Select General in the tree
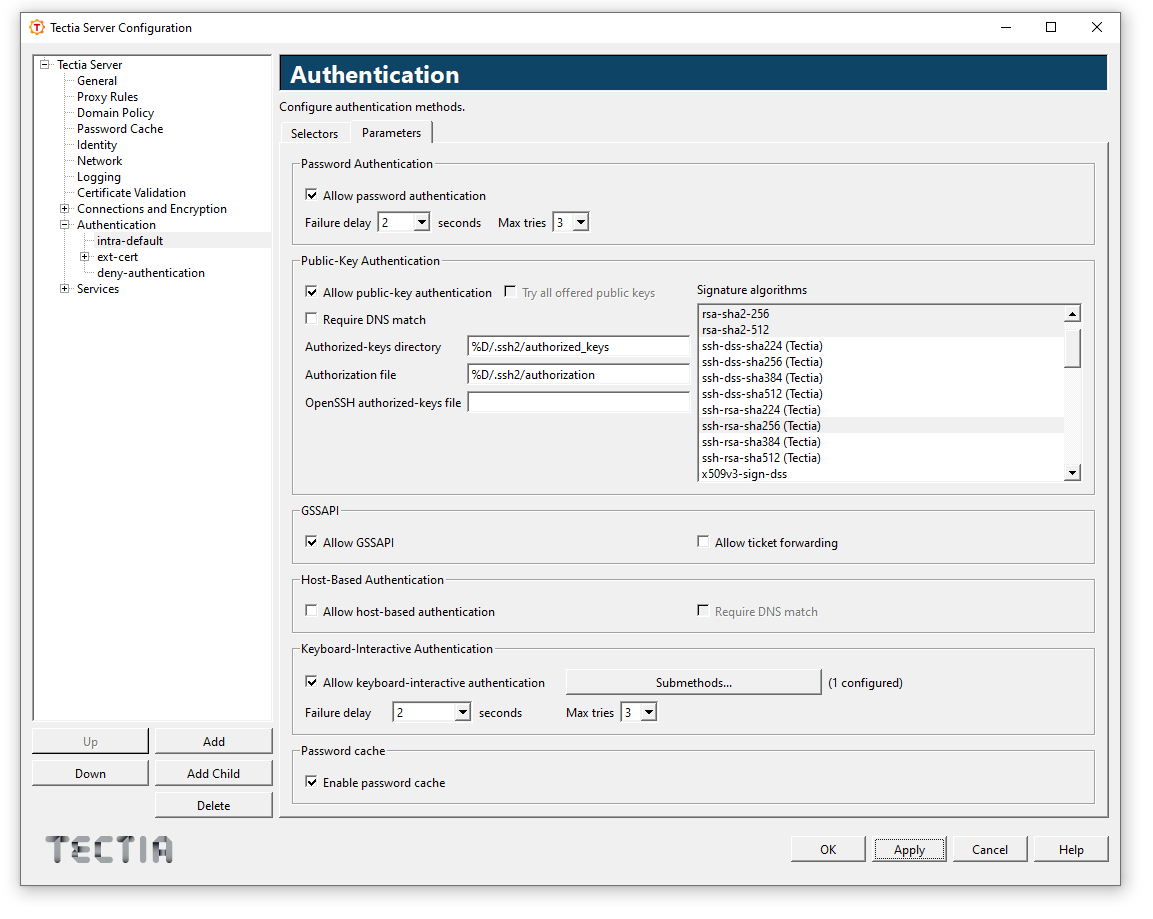The image size is (1153, 919). [97, 81]
